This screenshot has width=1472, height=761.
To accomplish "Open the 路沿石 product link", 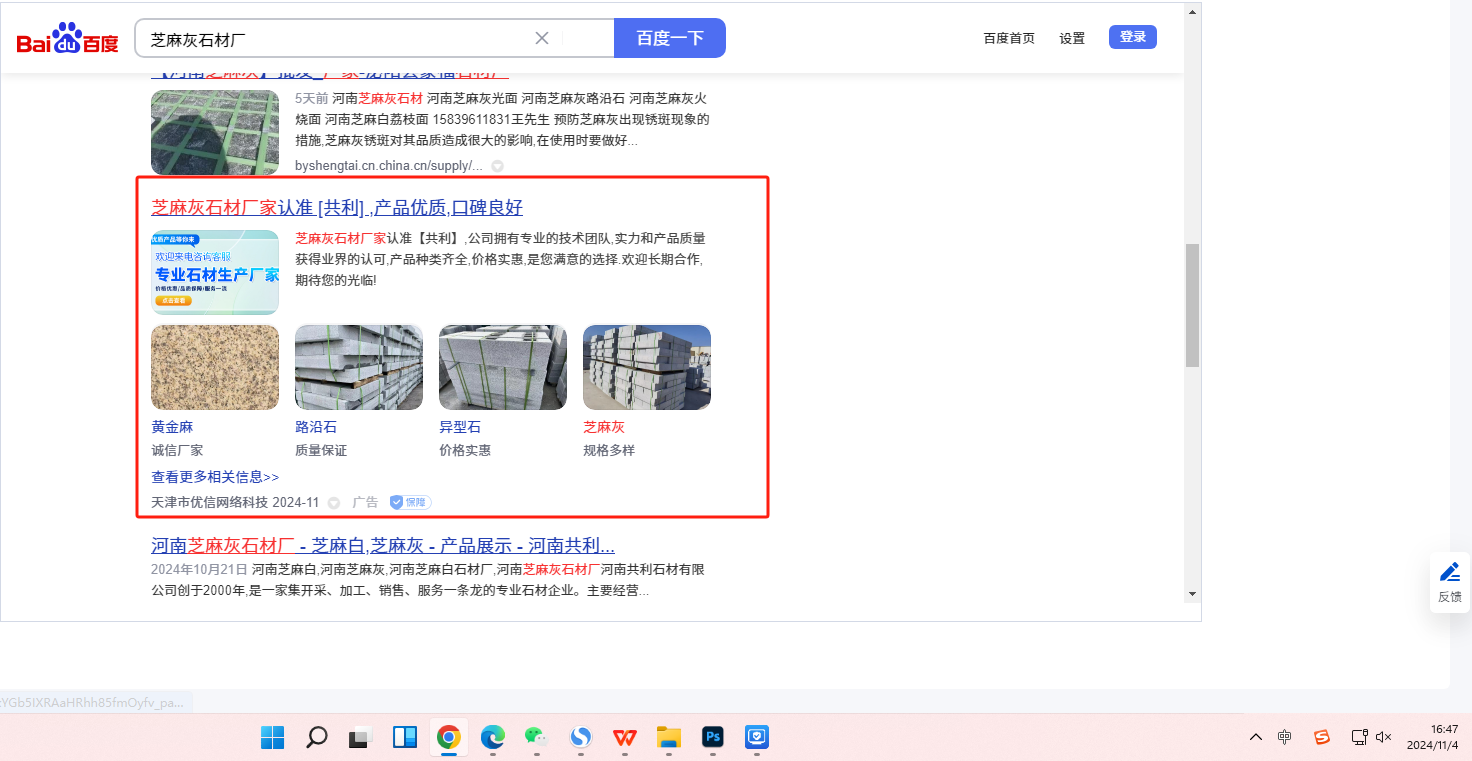I will click(316, 427).
